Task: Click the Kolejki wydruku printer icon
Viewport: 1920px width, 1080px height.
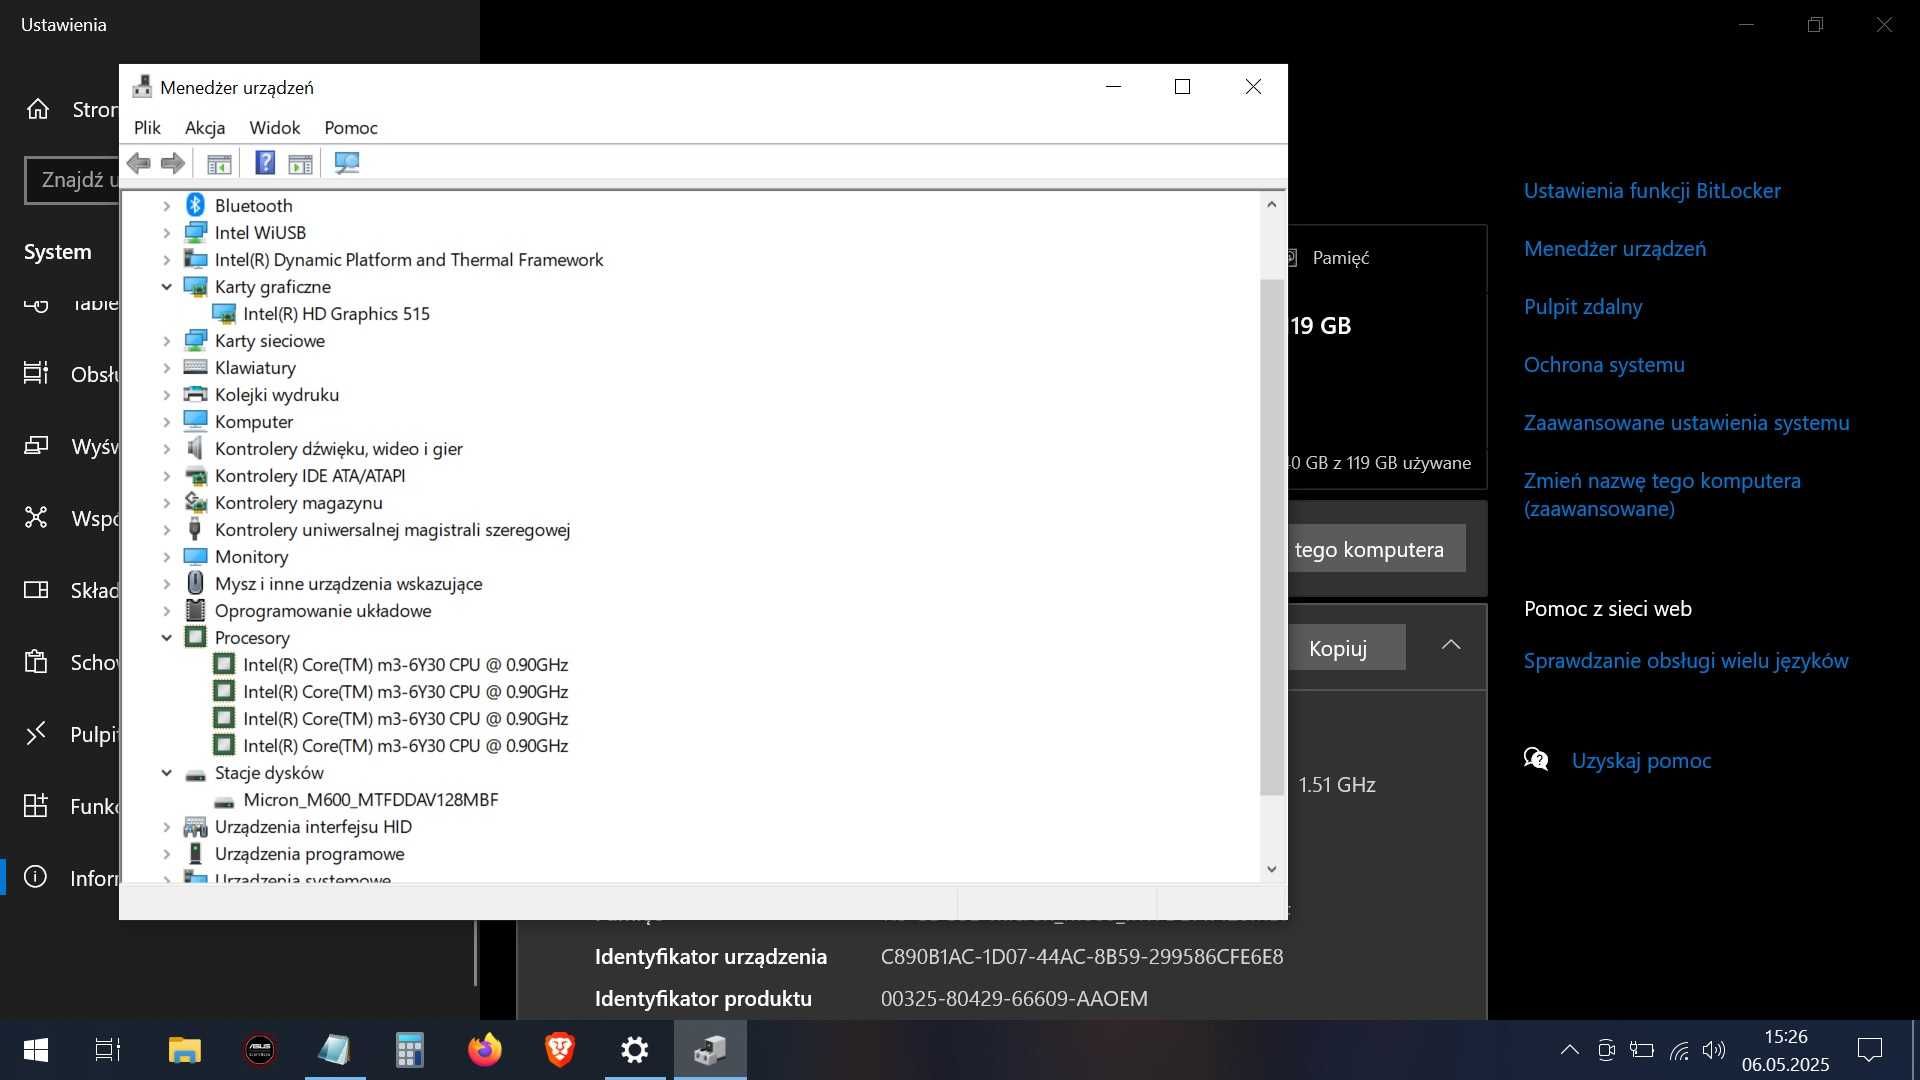Action: [x=196, y=395]
